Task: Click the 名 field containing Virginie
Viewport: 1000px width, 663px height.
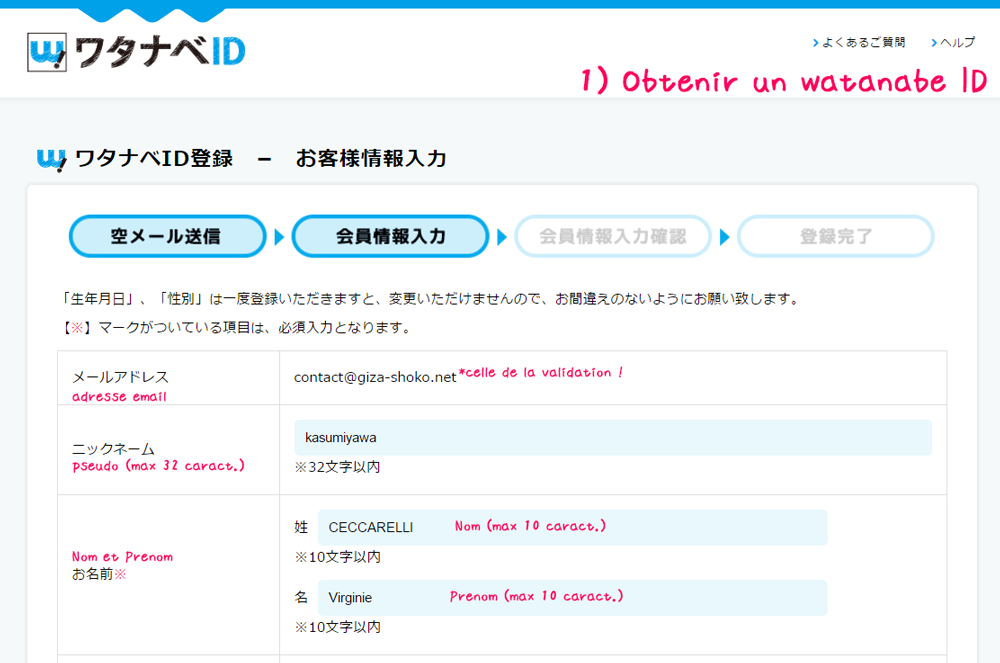Action: coord(573,597)
